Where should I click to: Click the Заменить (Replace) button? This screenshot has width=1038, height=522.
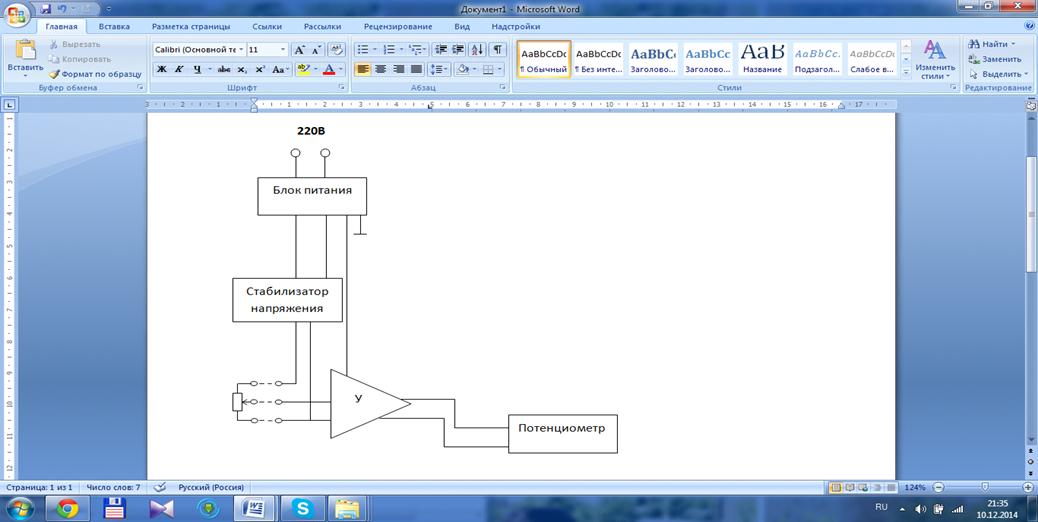pyautogui.click(x=994, y=59)
